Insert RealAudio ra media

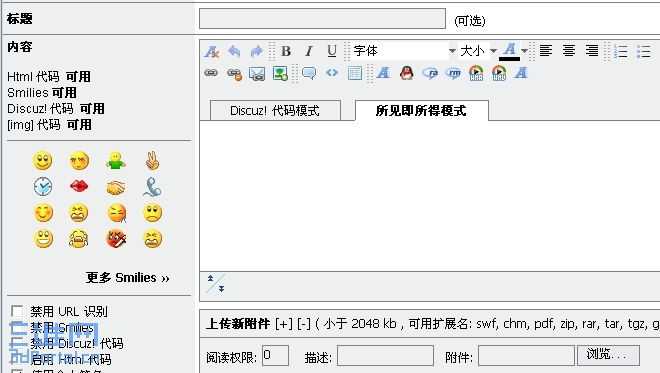430,73
